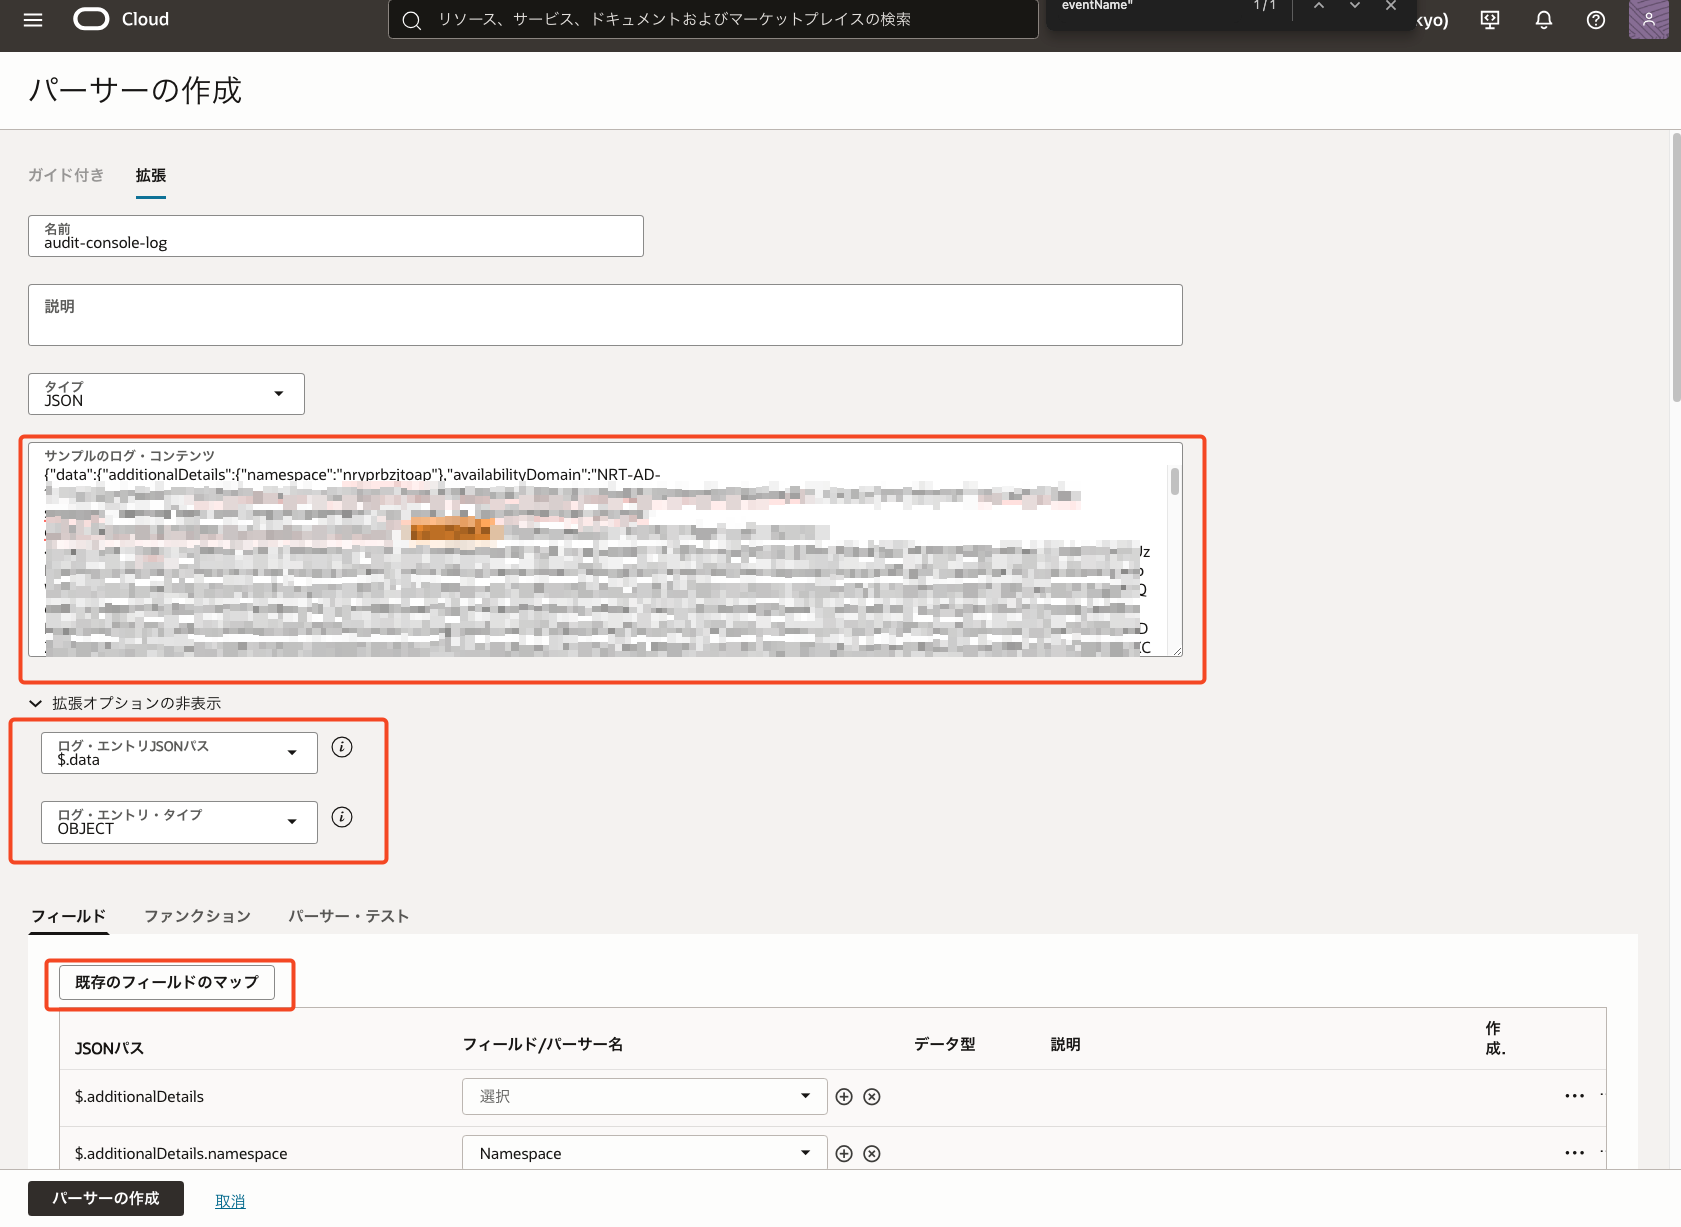
Task: Open the user profile avatar
Action: [1647, 20]
